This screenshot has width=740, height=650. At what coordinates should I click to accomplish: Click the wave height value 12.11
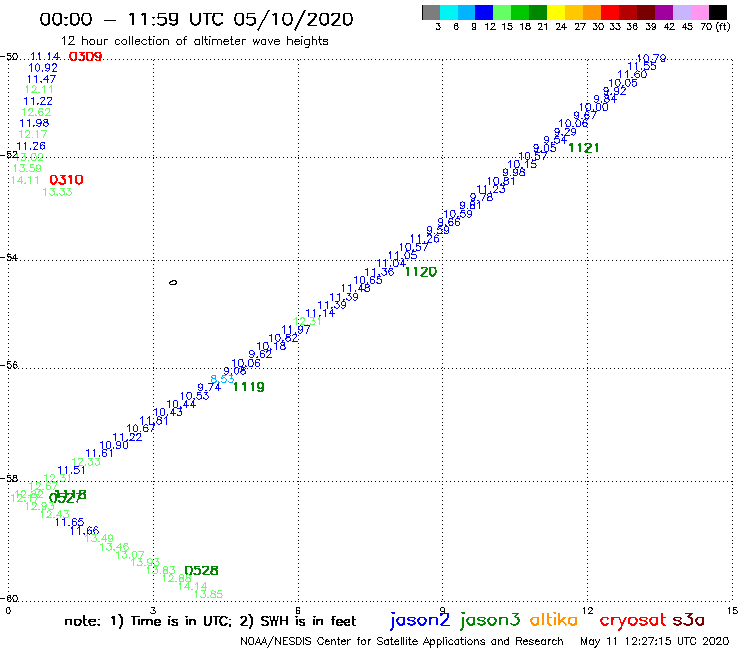[x=39, y=89]
